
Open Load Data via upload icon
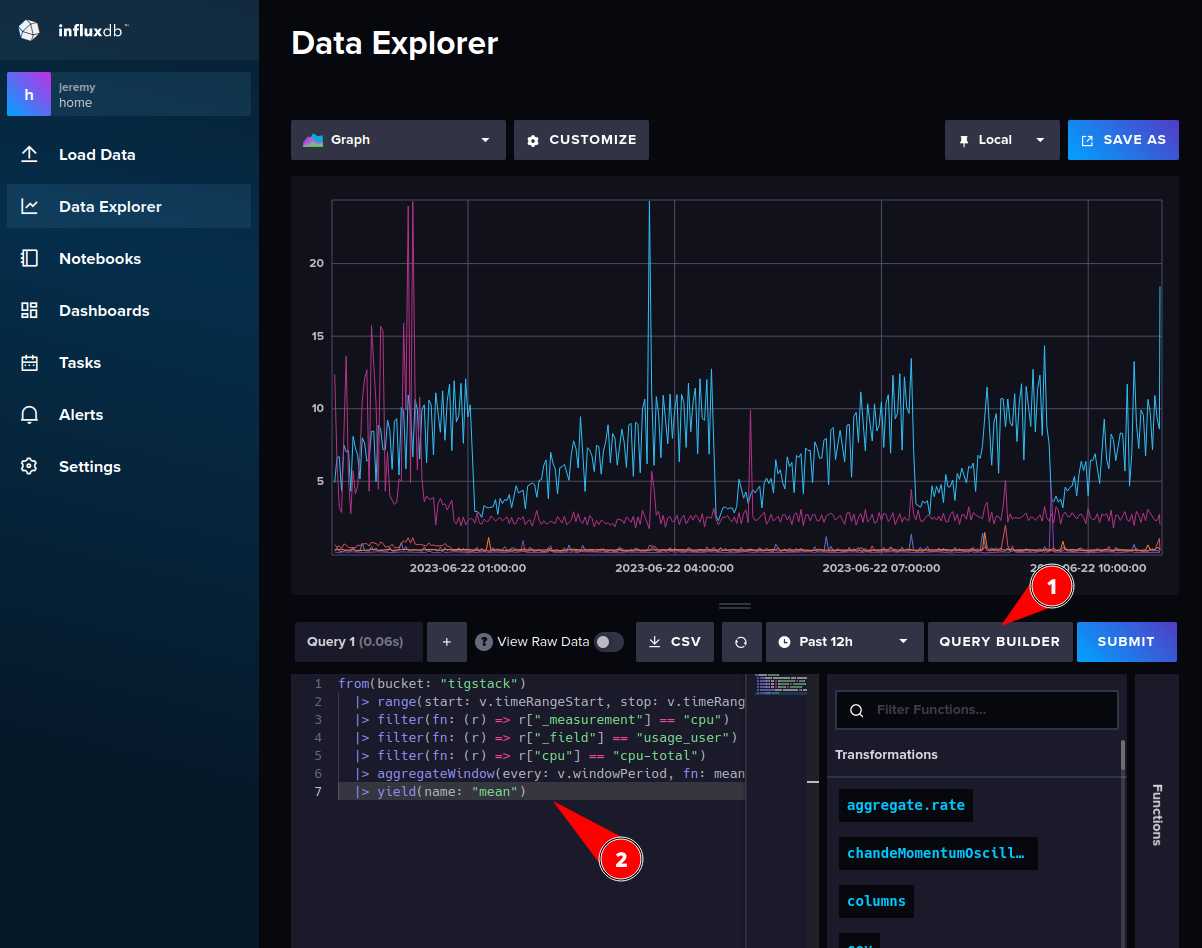coord(28,154)
